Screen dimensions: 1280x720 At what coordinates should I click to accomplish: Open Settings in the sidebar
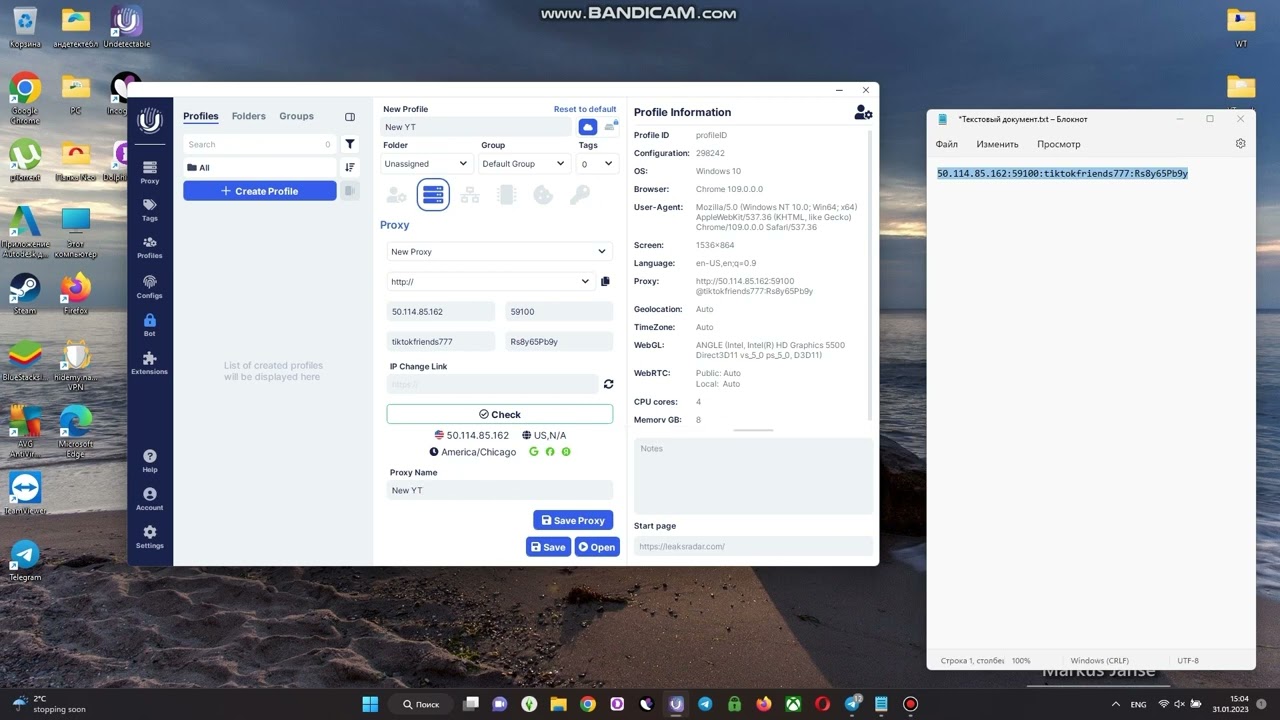coord(150,537)
